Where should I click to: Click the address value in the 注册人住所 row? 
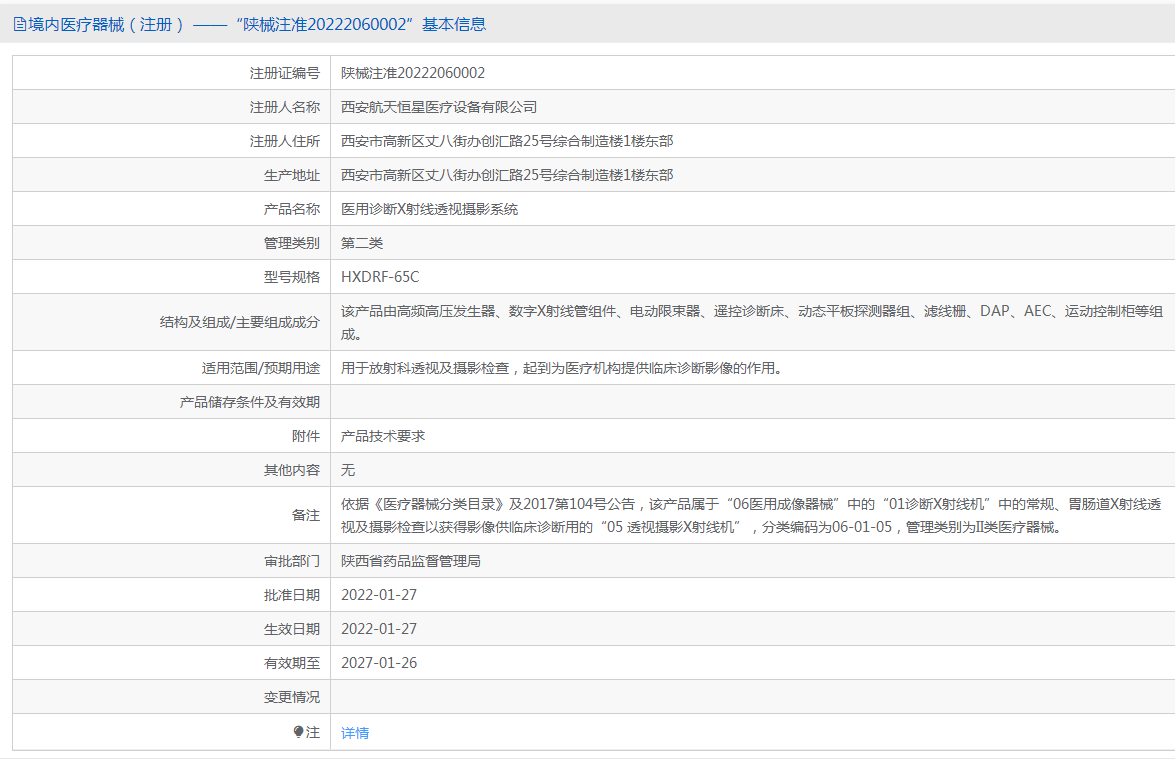[507, 141]
